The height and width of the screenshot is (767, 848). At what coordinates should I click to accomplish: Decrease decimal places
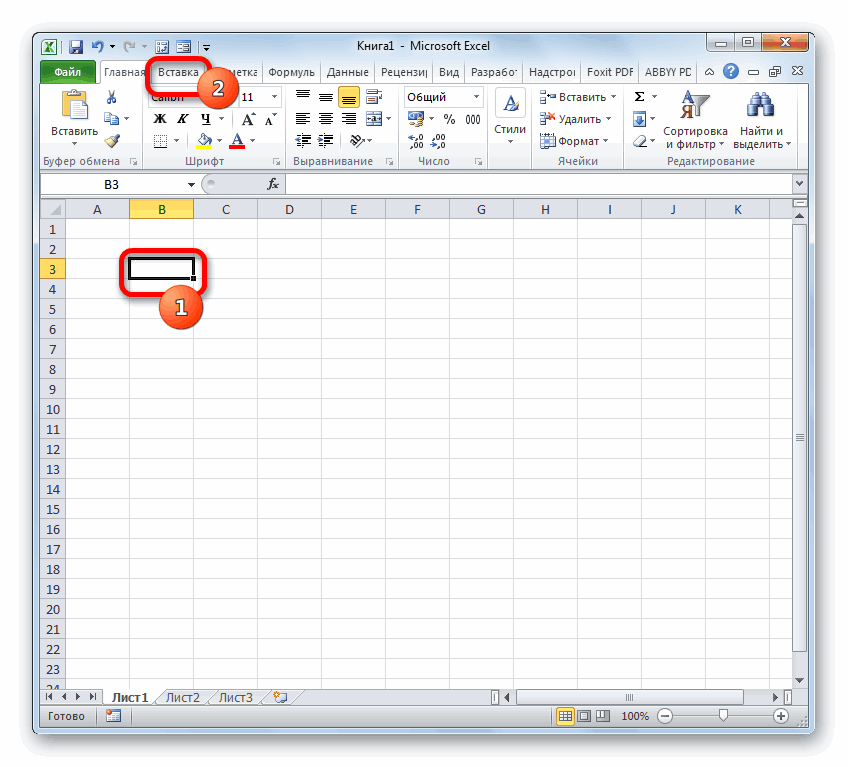coord(438,141)
